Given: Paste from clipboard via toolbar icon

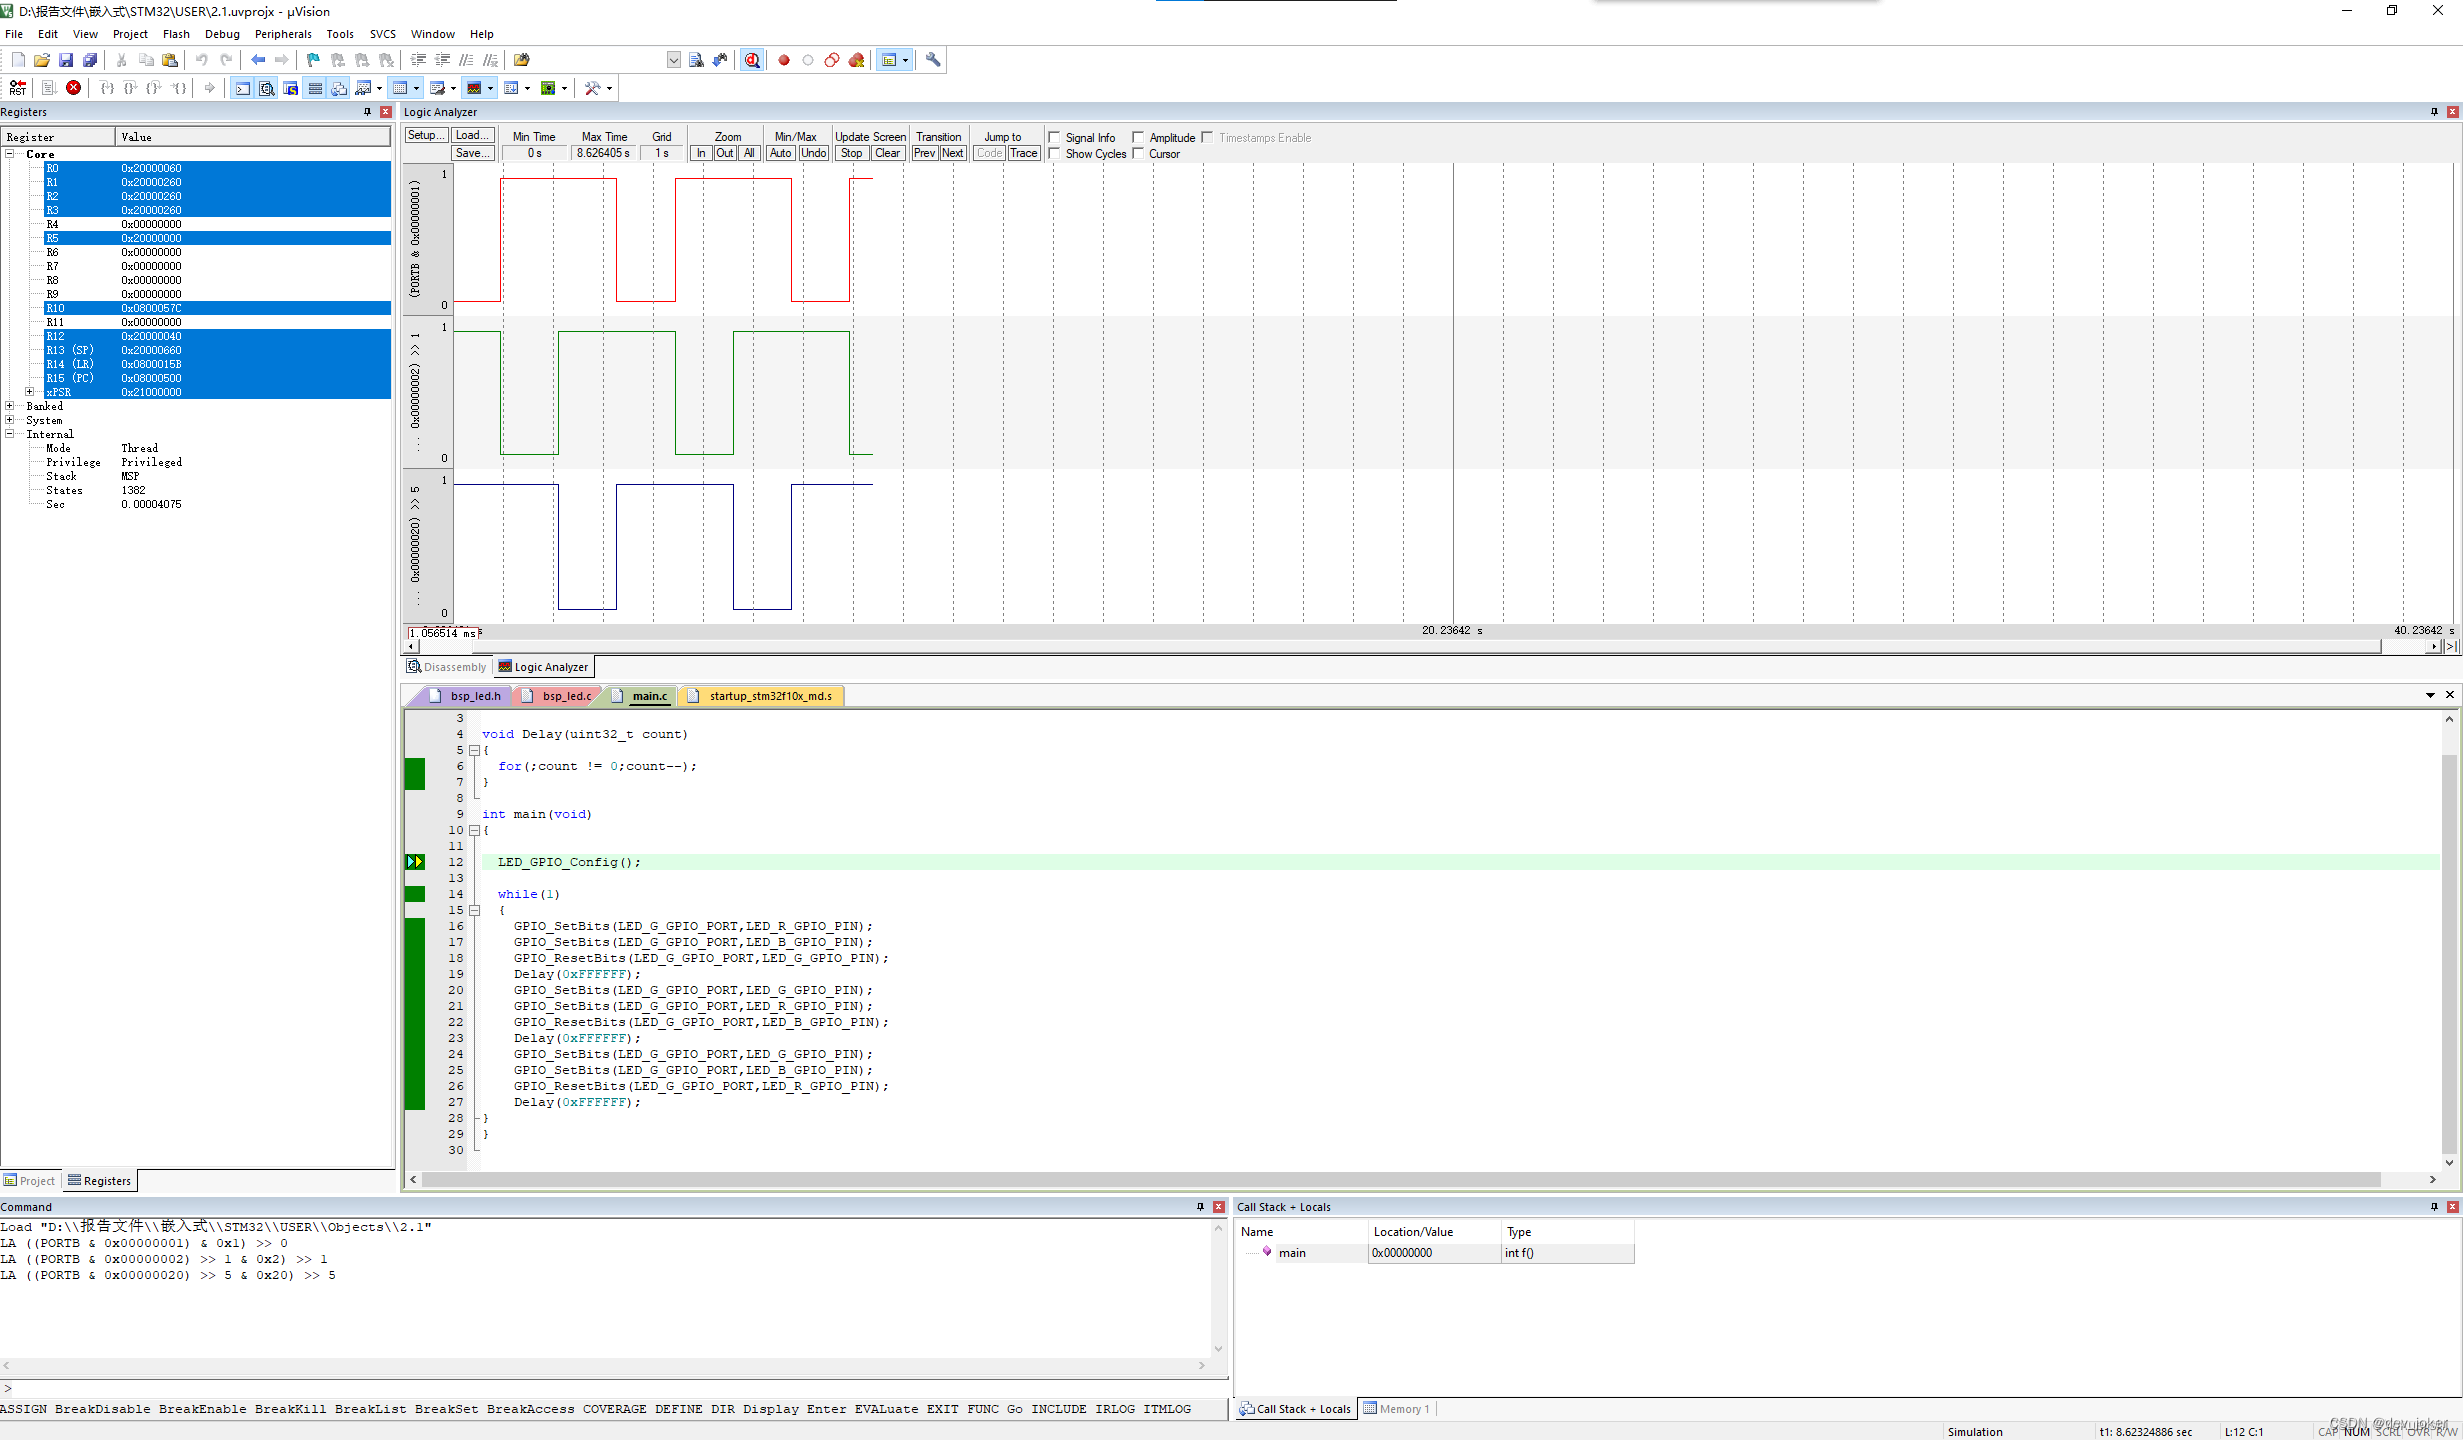Looking at the screenshot, I should [x=170, y=60].
